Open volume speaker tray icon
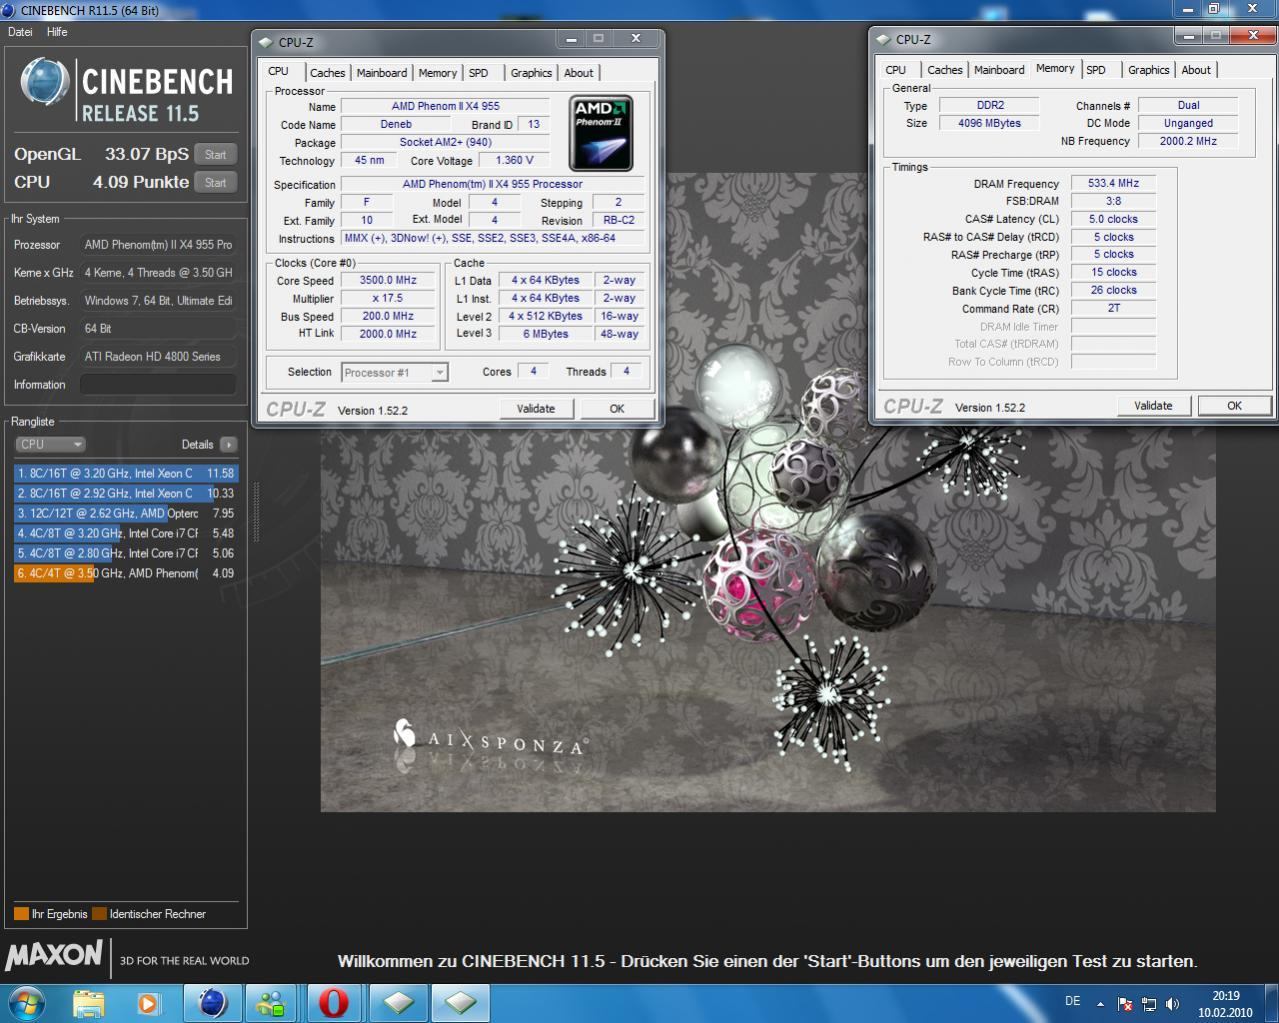 pyautogui.click(x=1172, y=1004)
